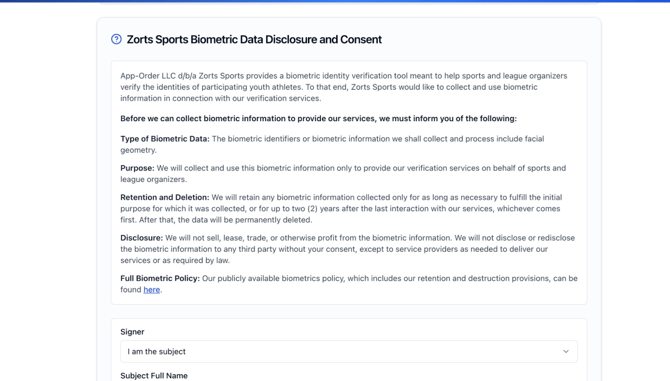The height and width of the screenshot is (381, 670).
Task: Select the "Disclosure:" bold label
Action: [x=141, y=238]
